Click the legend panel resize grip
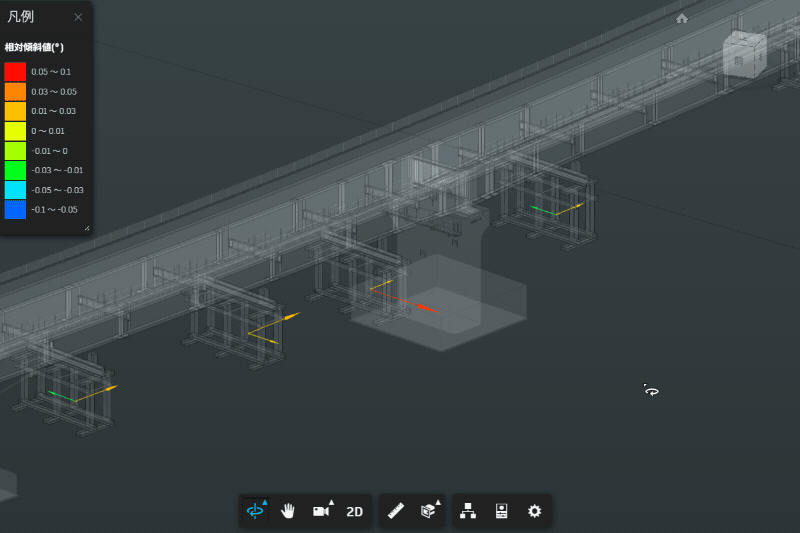Screen dimensions: 800x533 (86, 229)
